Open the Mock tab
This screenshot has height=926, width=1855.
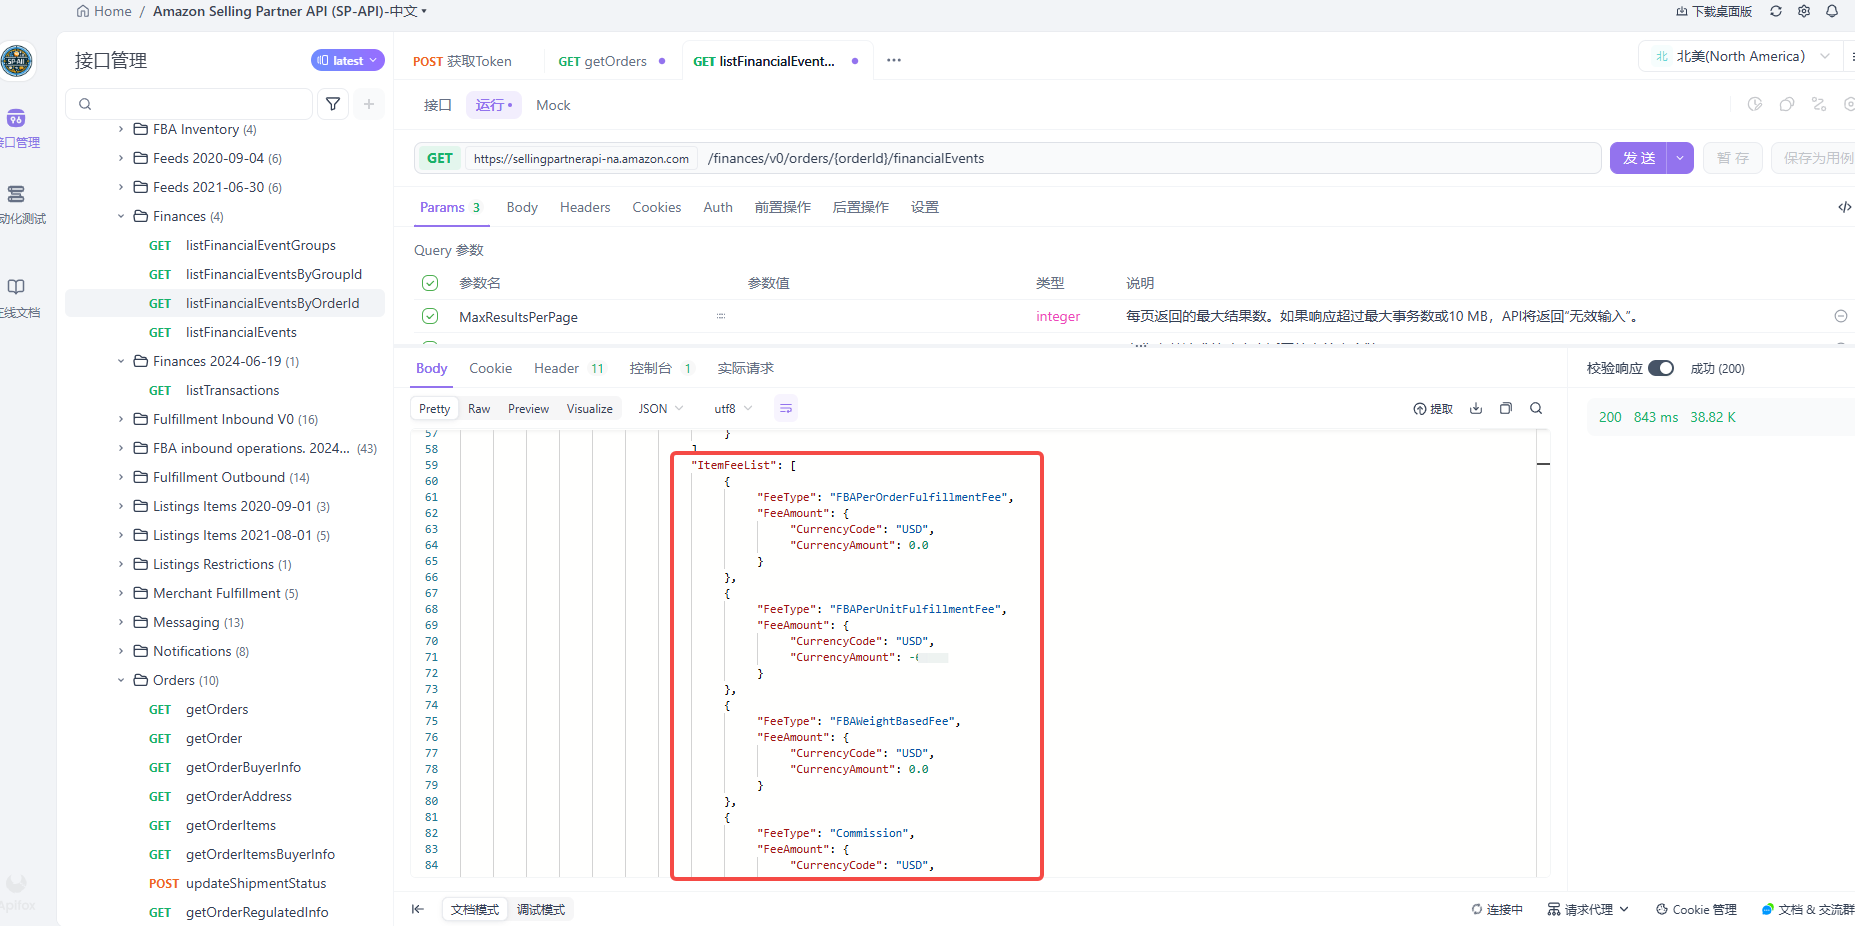pos(553,105)
